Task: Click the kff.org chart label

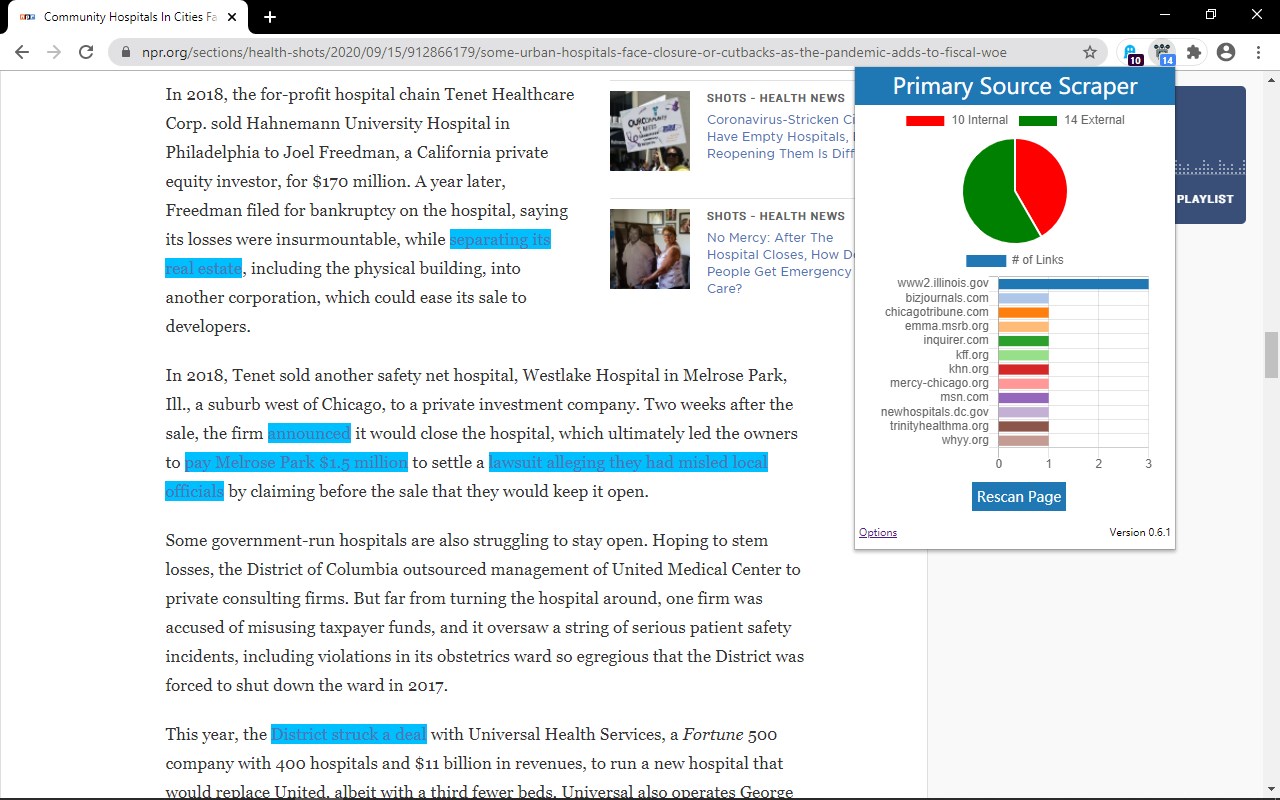Action: pos(972,355)
